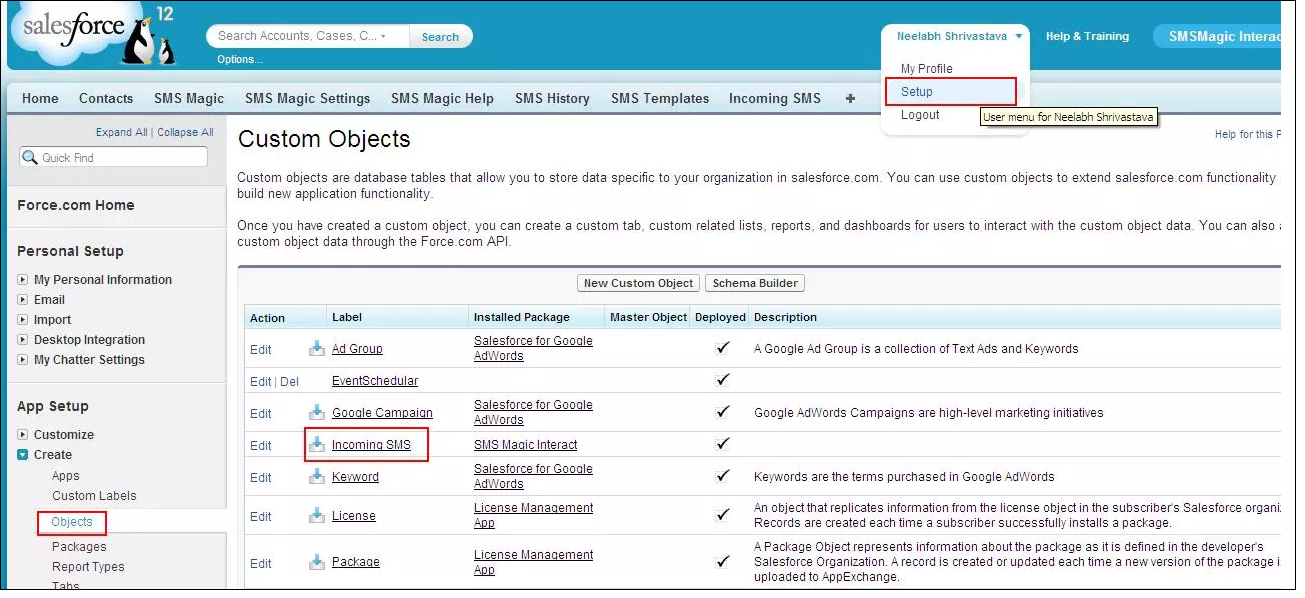This screenshot has width=1305, height=598.
Task: Click the managed package icon beside Keyword
Action: (317, 476)
